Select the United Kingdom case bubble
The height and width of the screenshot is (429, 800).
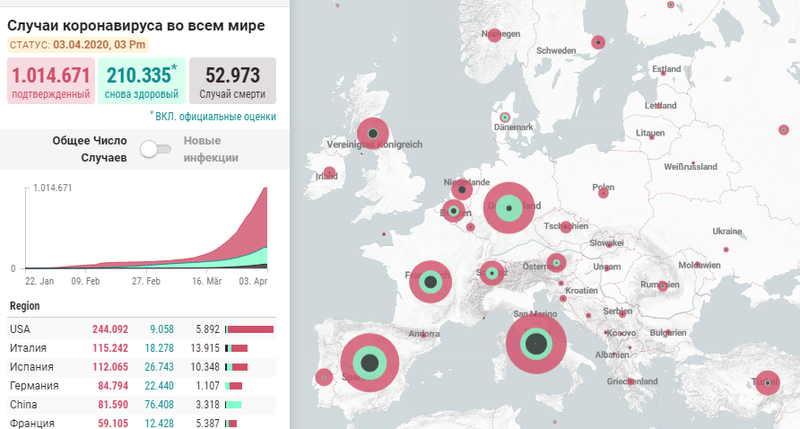372,133
